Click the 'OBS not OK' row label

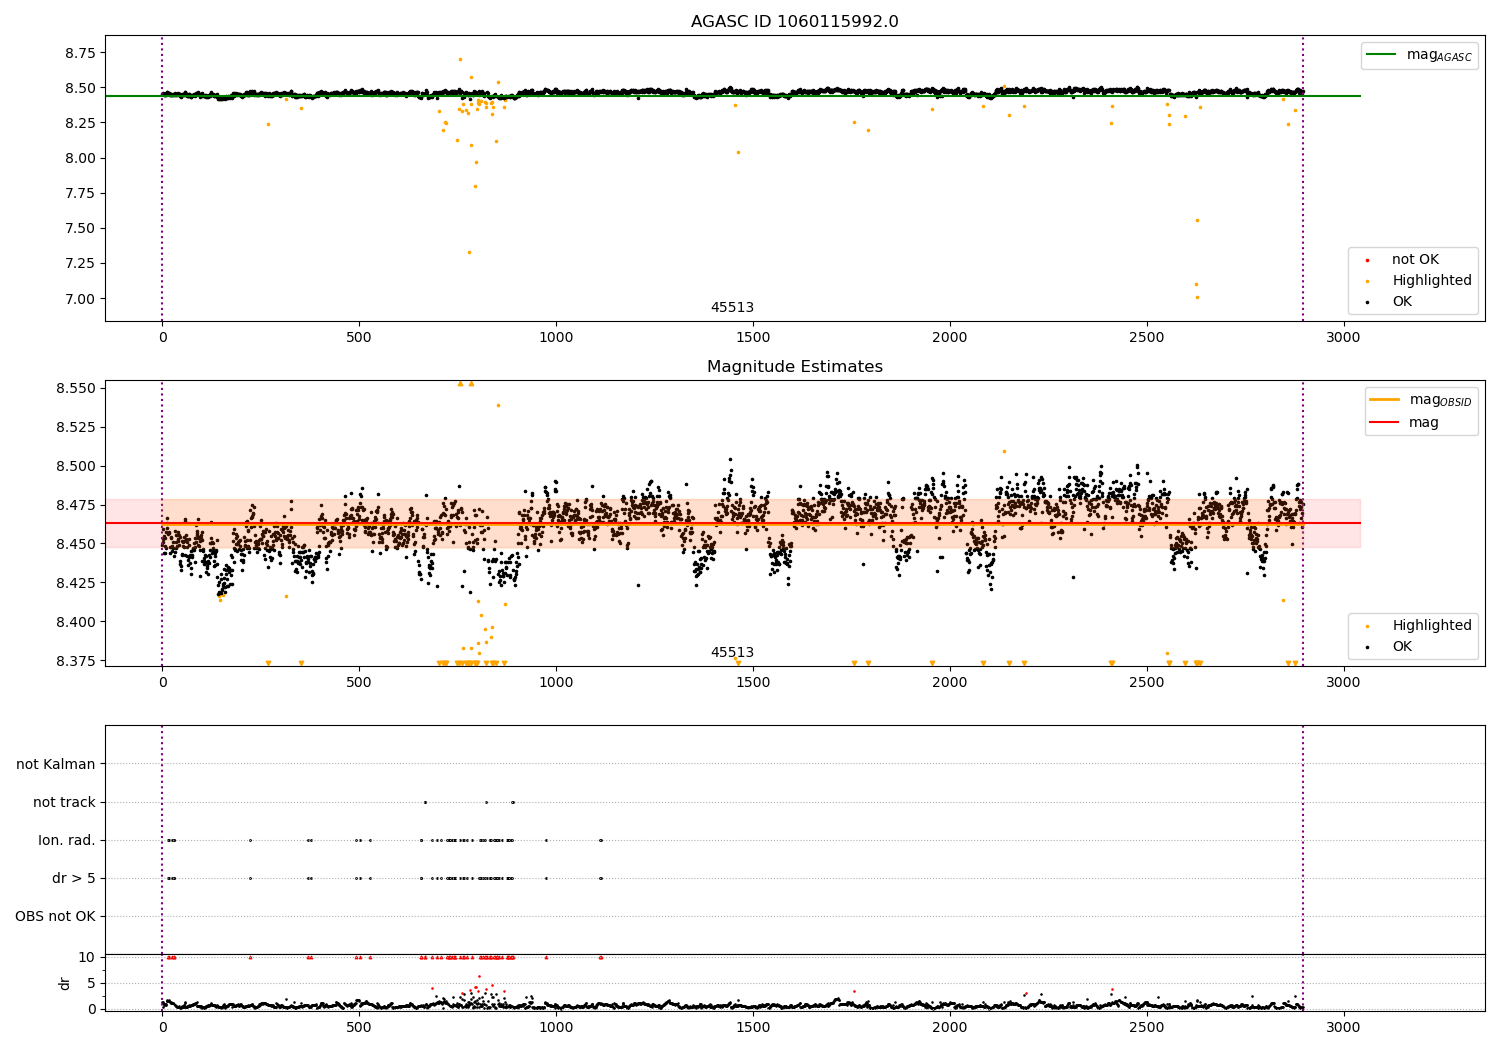coord(56,916)
